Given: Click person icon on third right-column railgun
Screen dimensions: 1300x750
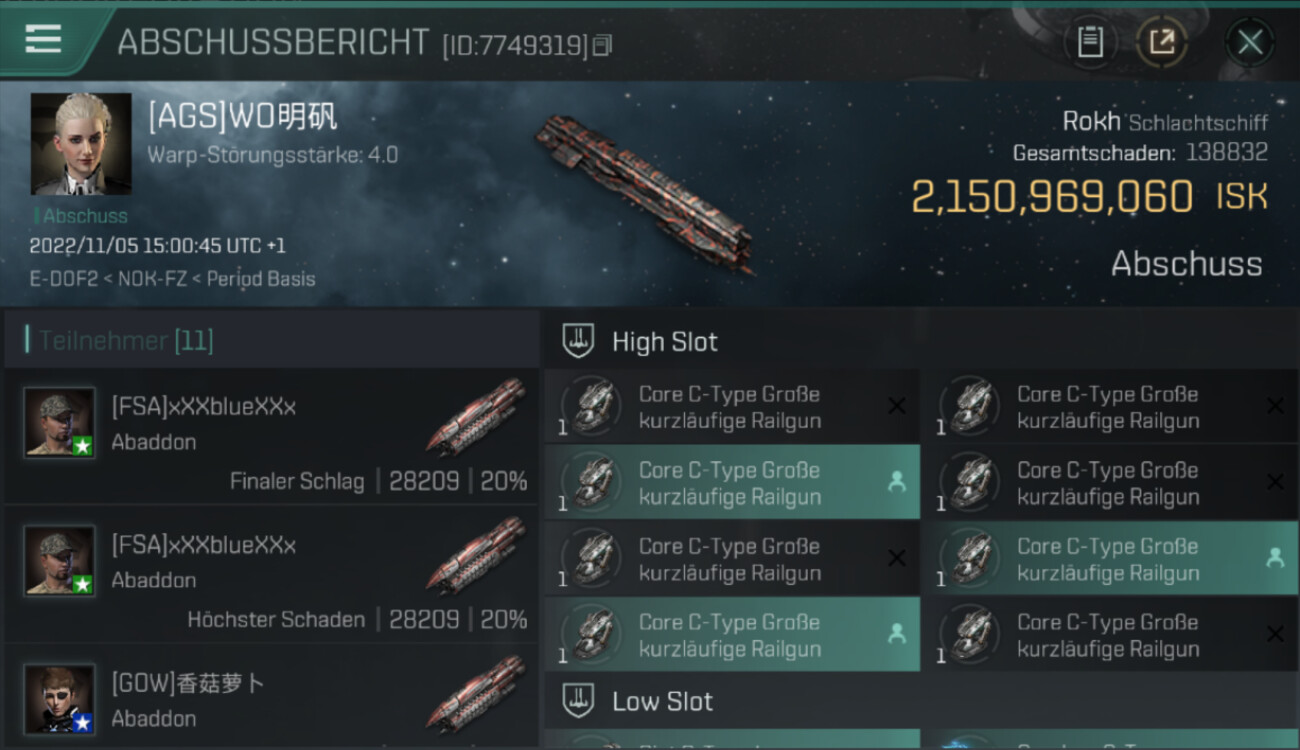Looking at the screenshot, I should pos(1275,558).
